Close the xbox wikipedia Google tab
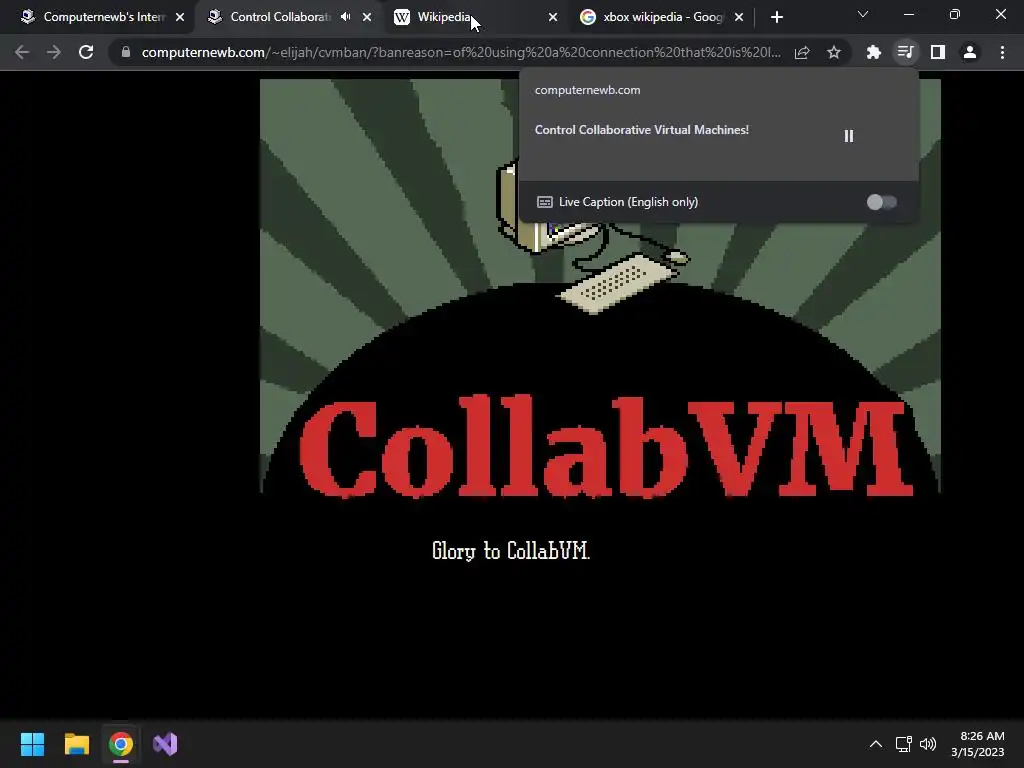The image size is (1024, 768). 739,18
